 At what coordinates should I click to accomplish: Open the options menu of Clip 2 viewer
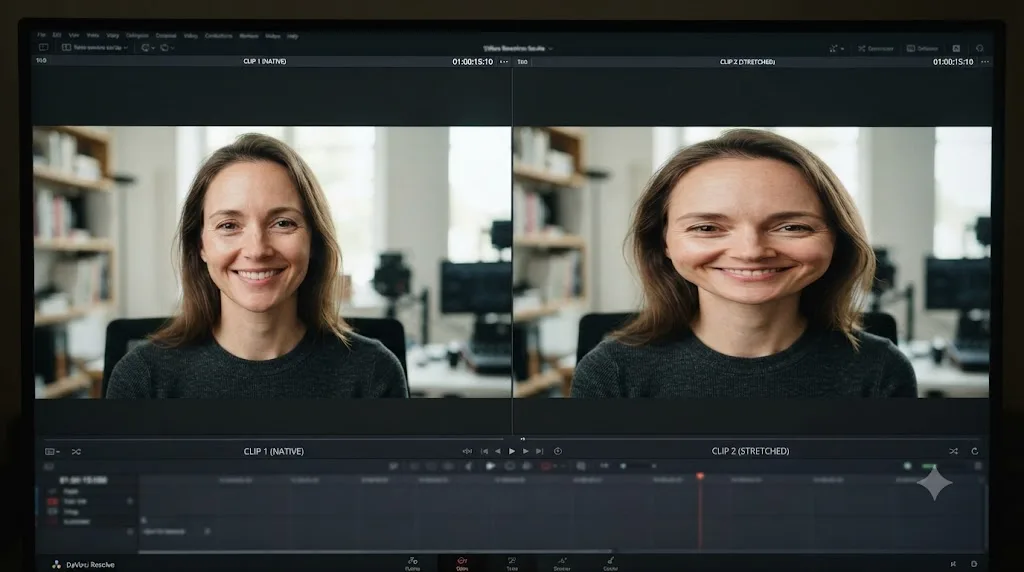click(x=985, y=62)
